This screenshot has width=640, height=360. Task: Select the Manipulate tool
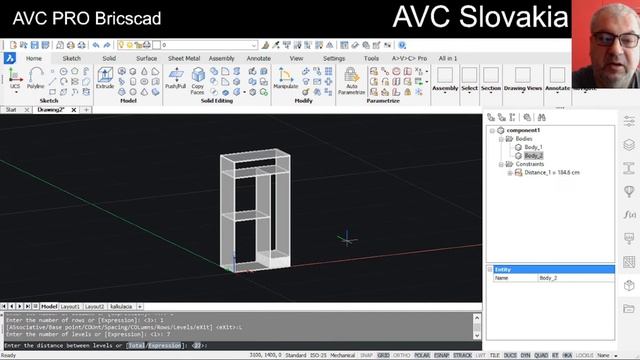click(286, 78)
